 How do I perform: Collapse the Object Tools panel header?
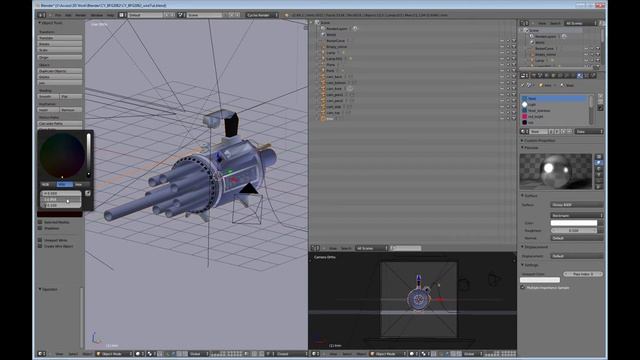click(x=51, y=23)
